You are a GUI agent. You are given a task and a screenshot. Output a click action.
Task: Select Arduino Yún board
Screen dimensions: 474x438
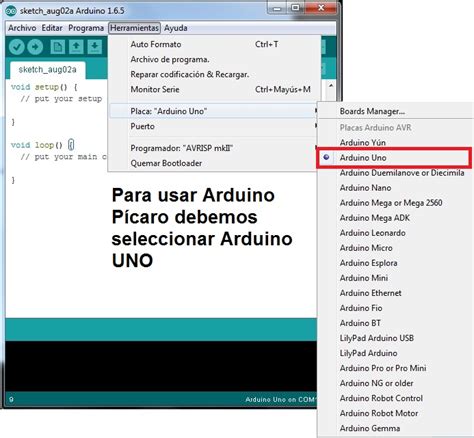(x=395, y=143)
